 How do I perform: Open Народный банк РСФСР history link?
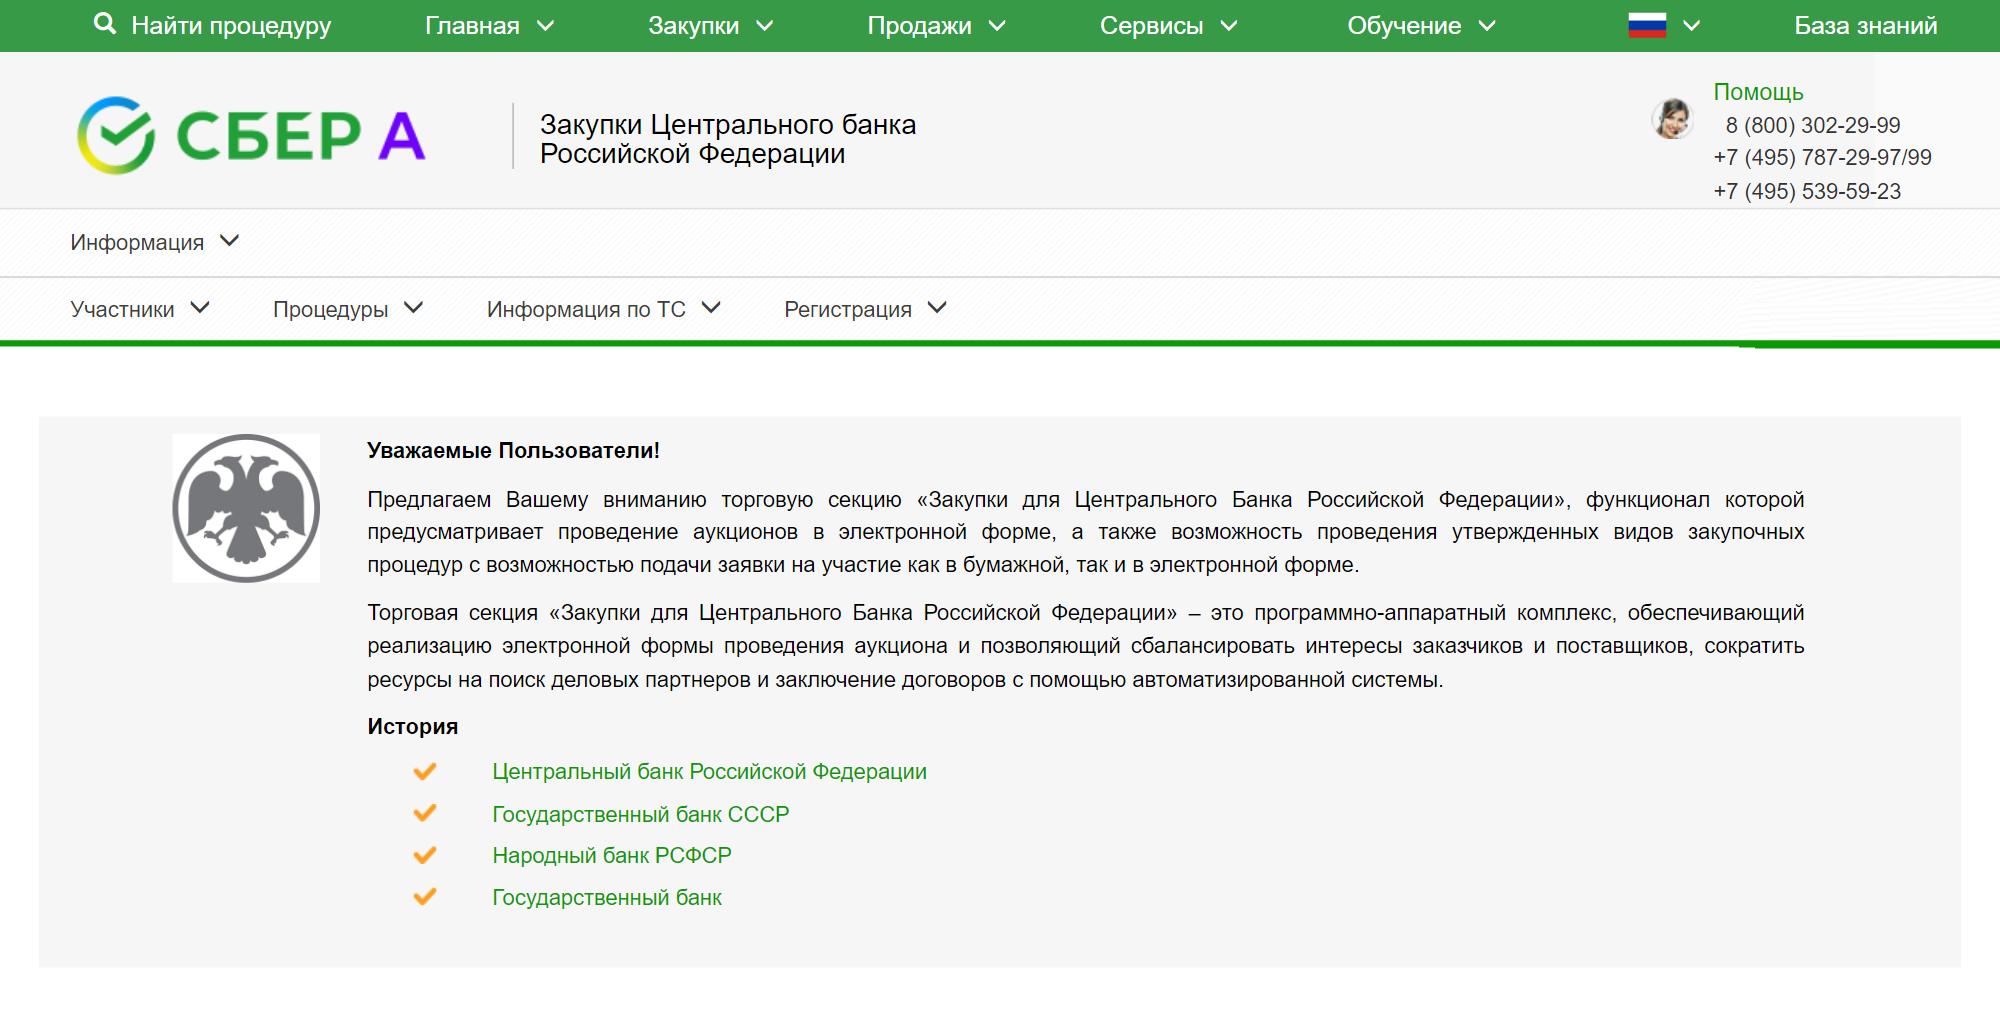(611, 856)
